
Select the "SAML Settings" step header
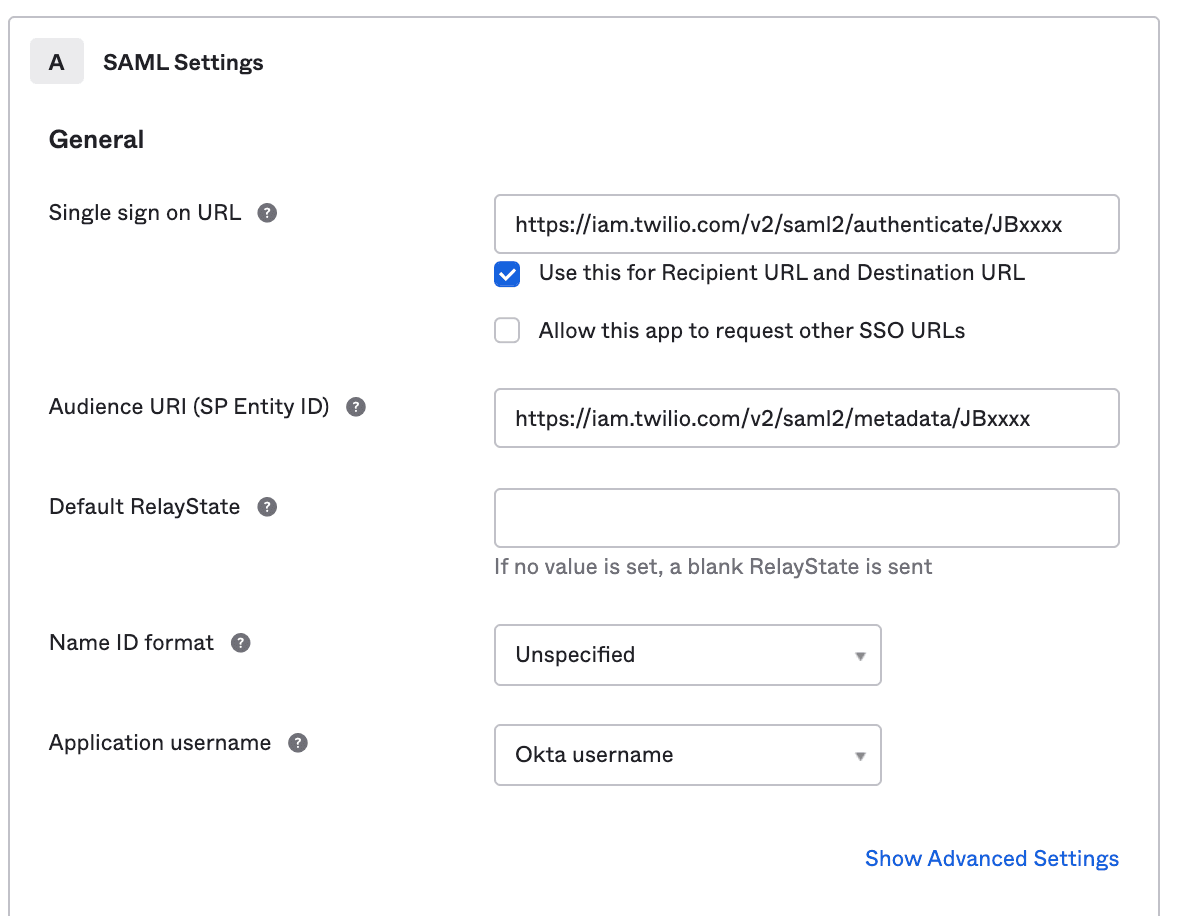click(183, 61)
